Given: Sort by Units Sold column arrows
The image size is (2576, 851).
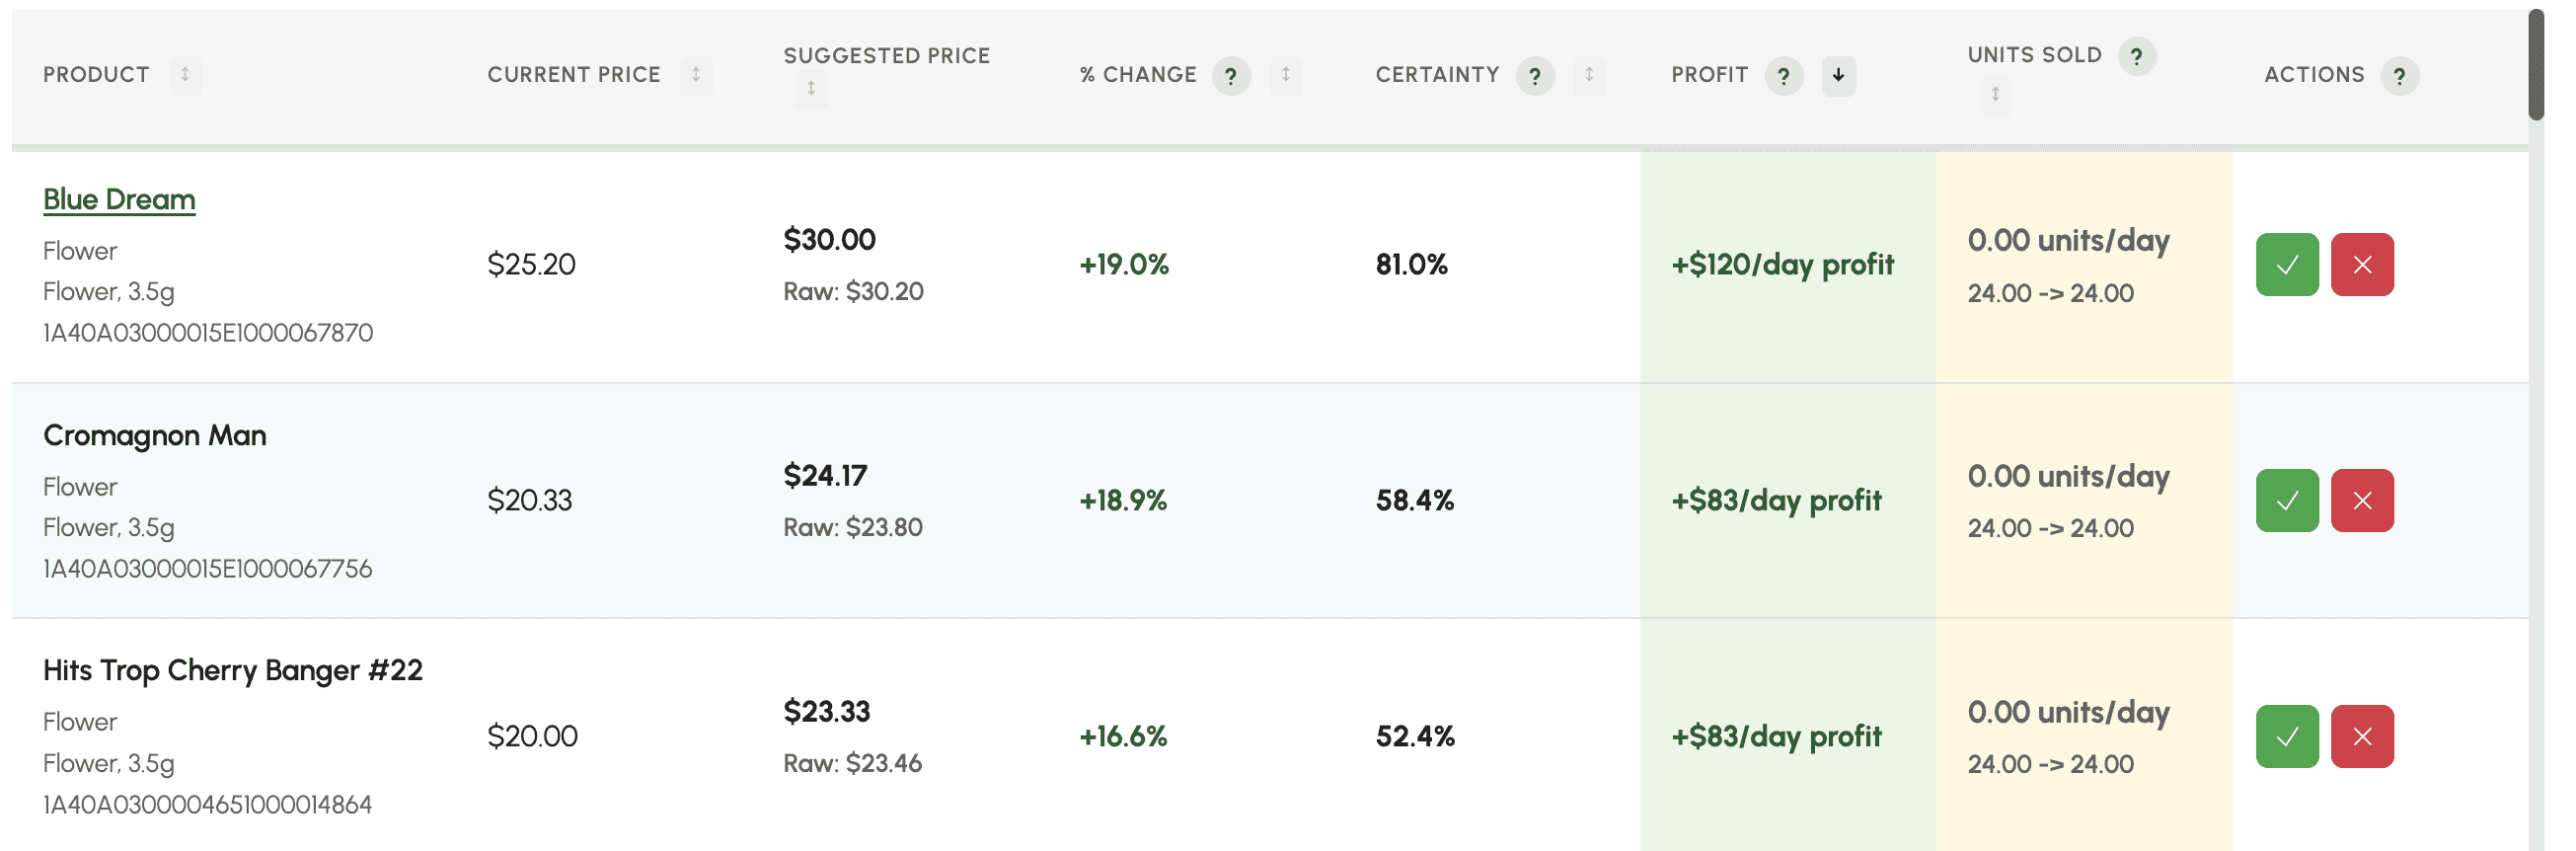Looking at the screenshot, I should coord(1995,95).
